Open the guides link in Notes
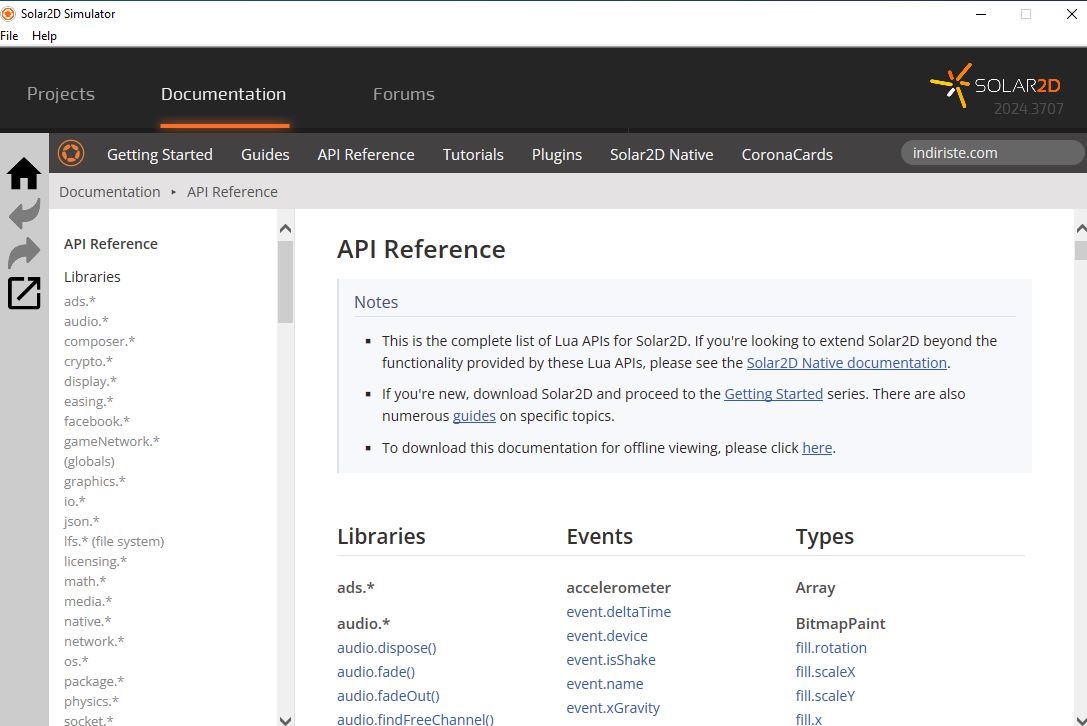The image size is (1087, 726). [x=474, y=416]
